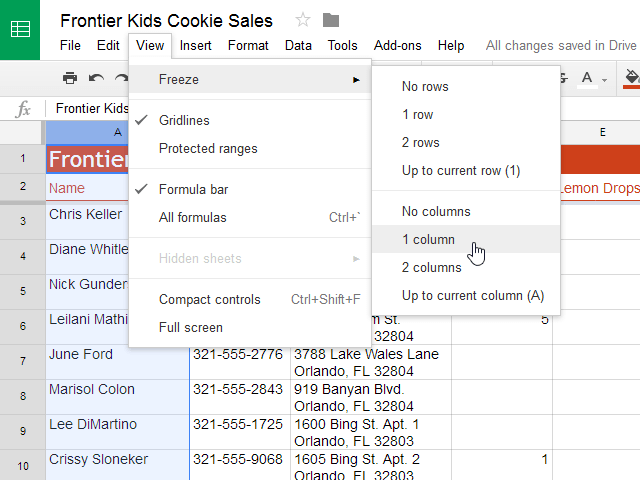Open the Insert menu
Viewport: 640px width, 480px height.
click(x=196, y=45)
